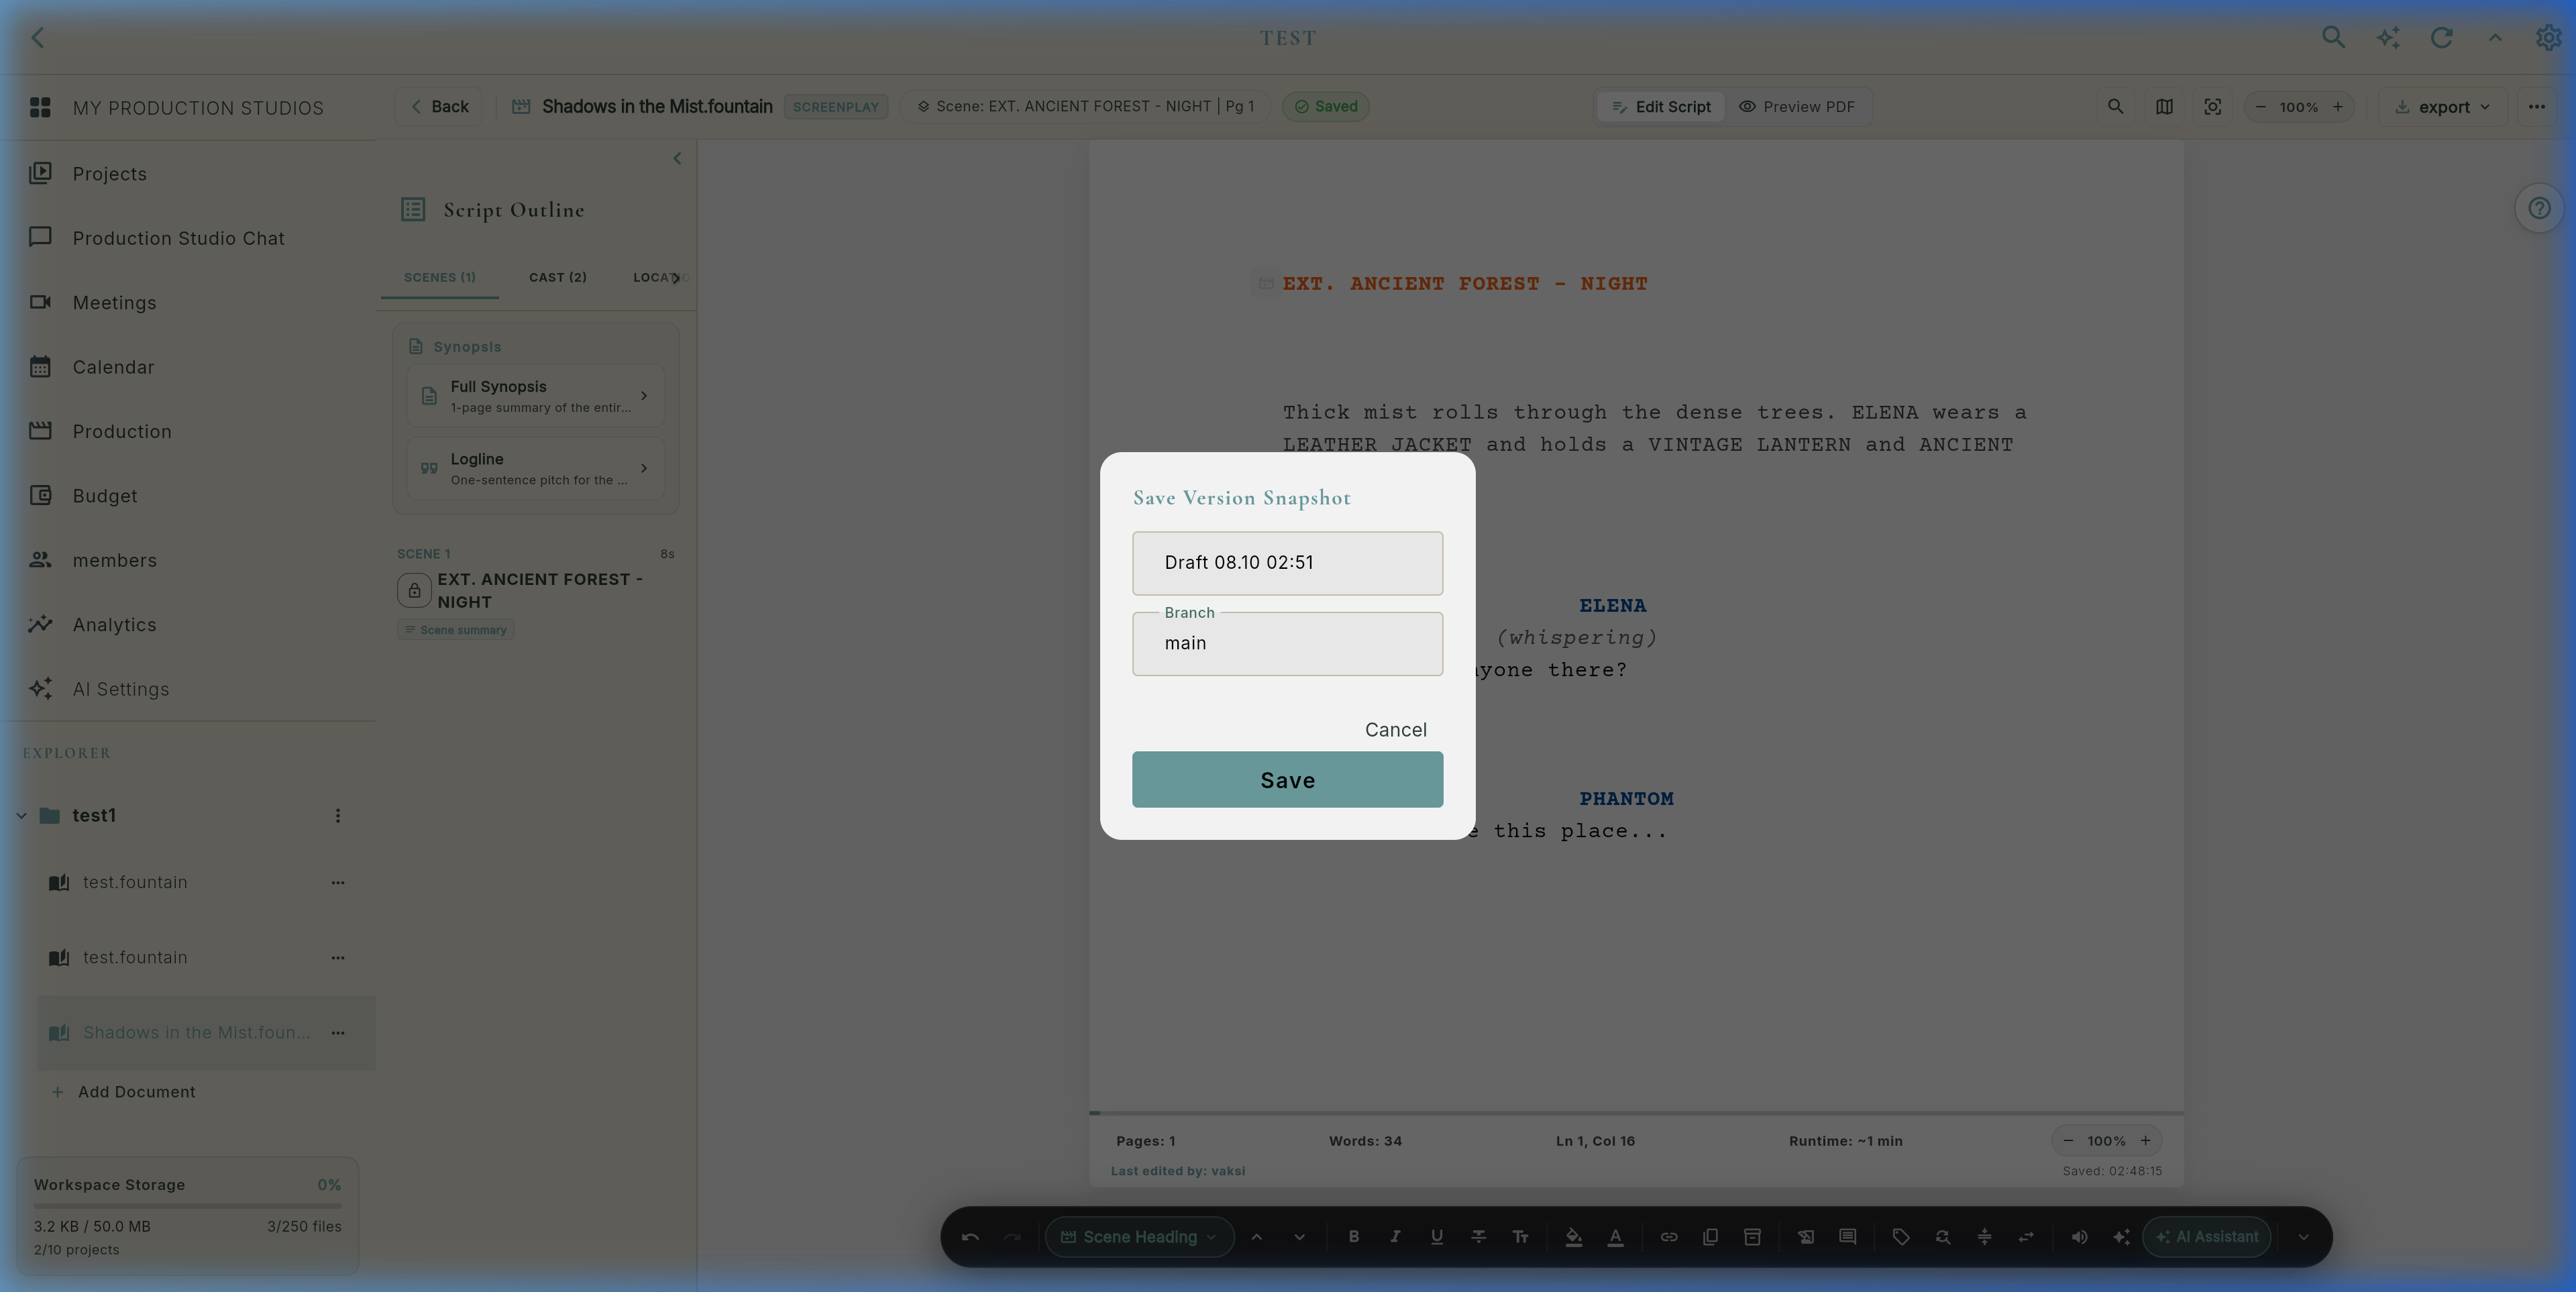Click the copy icon in bottom toolbar
Image resolution: width=2576 pixels, height=1292 pixels.
[1710, 1237]
